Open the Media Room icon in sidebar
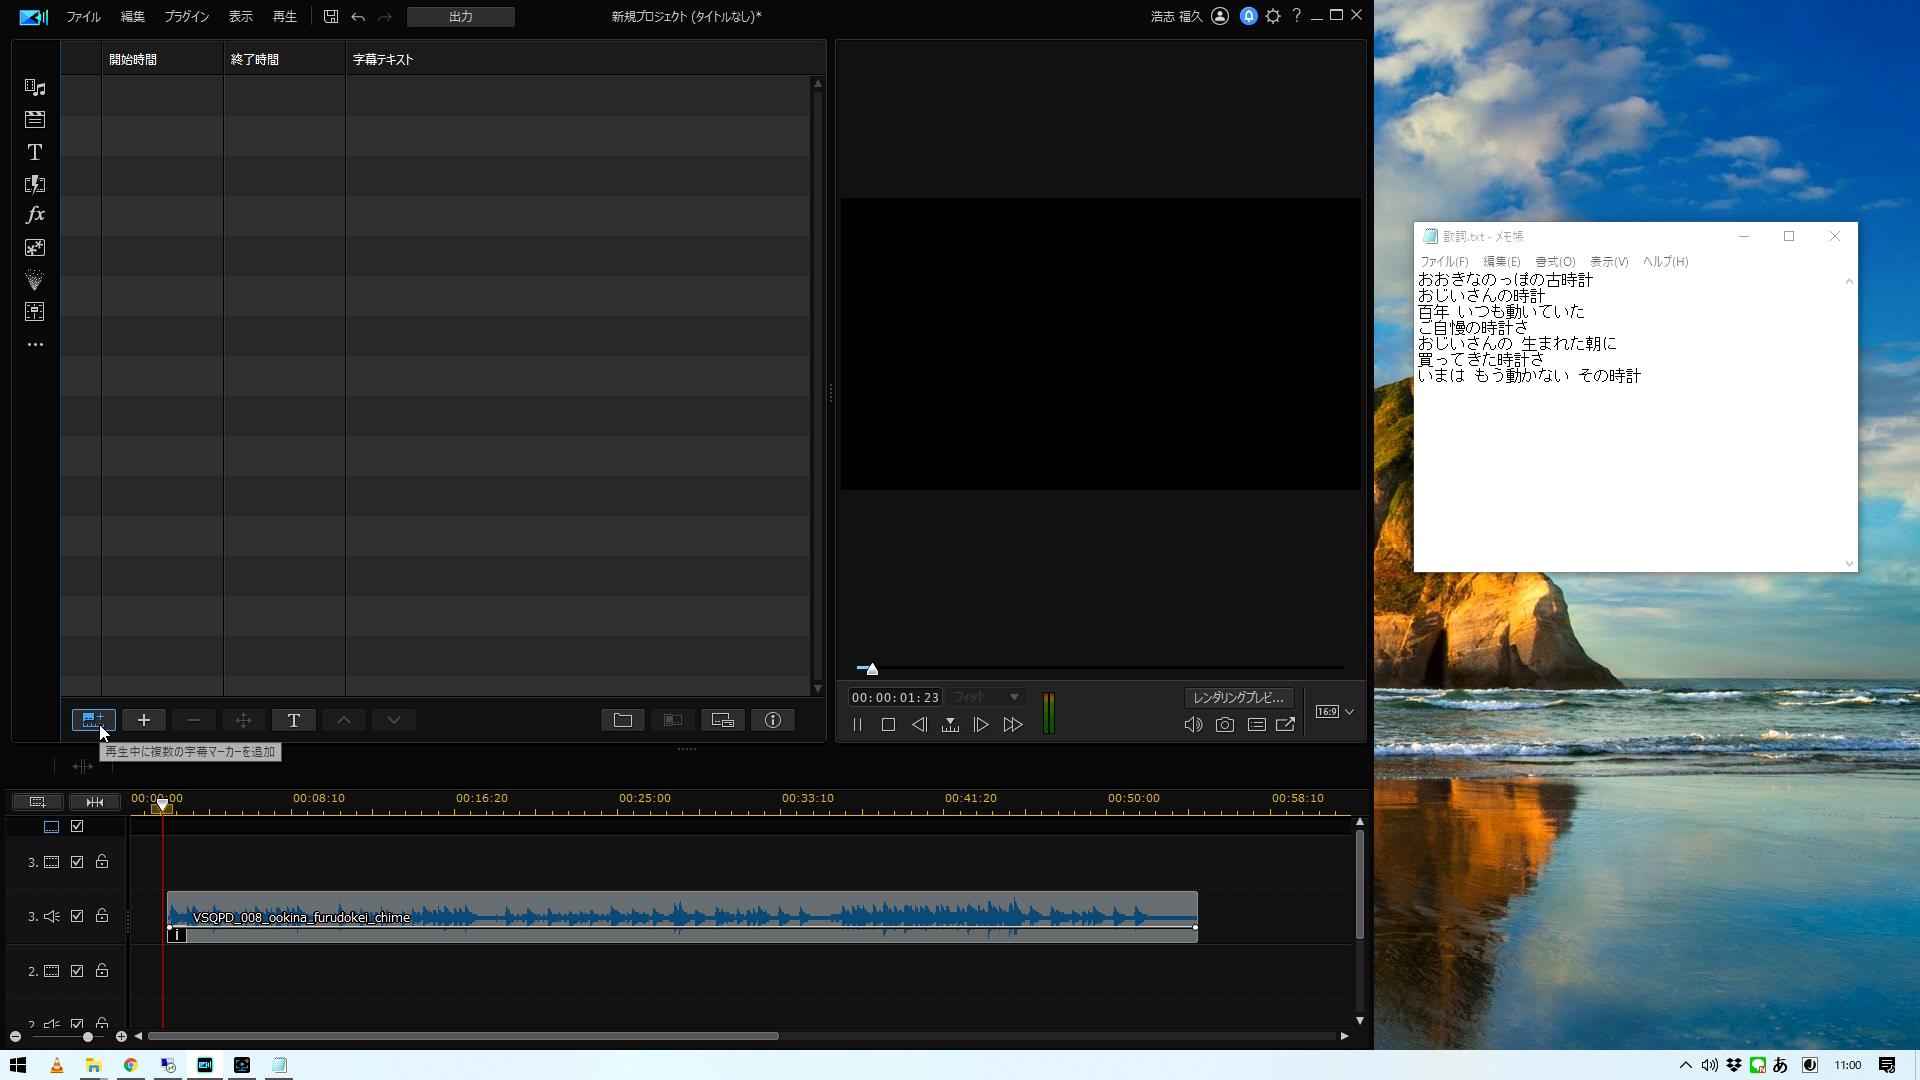Screen dimensions: 1920x1080 pos(35,88)
